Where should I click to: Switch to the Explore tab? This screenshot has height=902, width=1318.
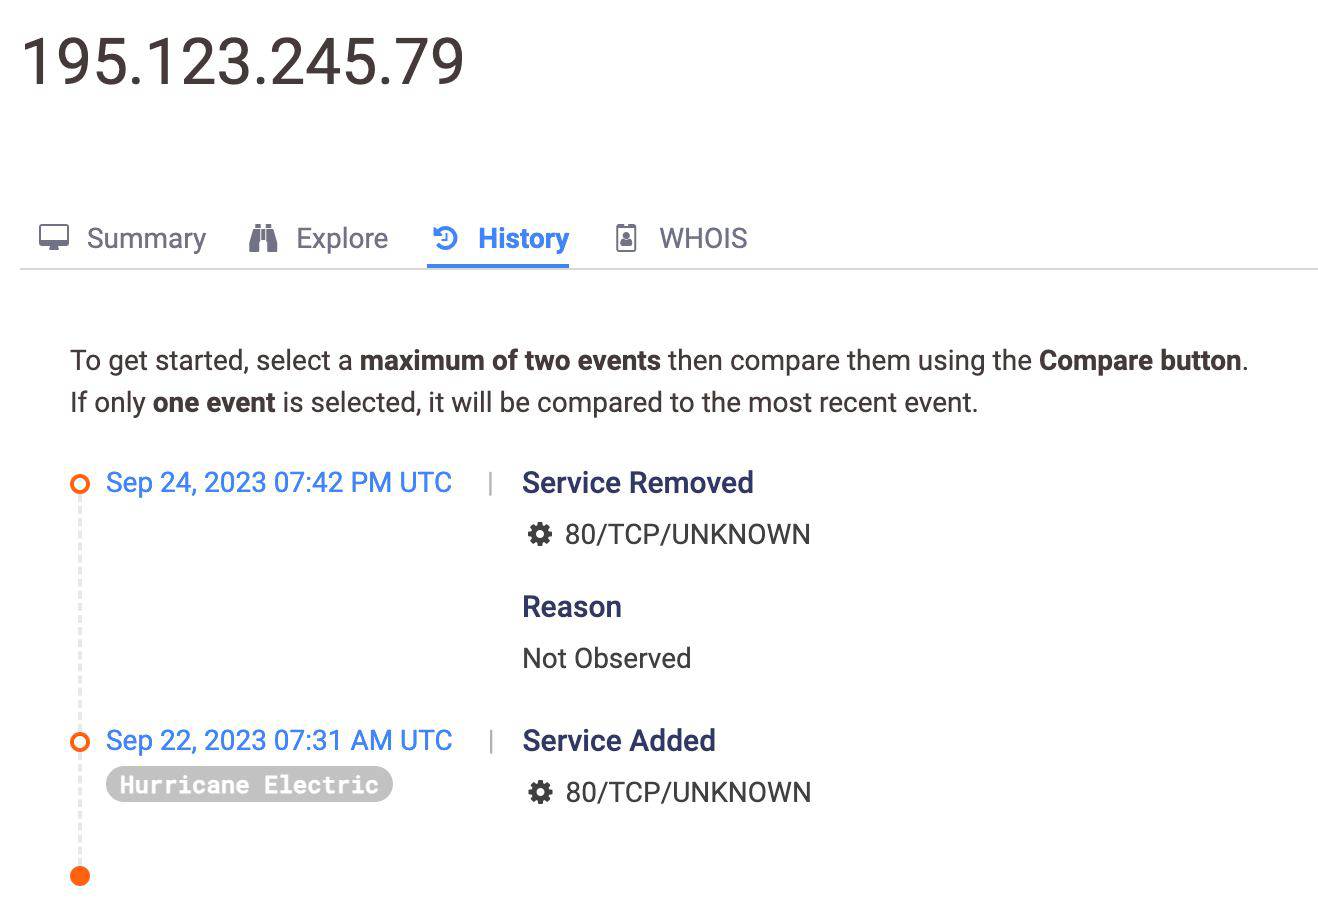341,238
